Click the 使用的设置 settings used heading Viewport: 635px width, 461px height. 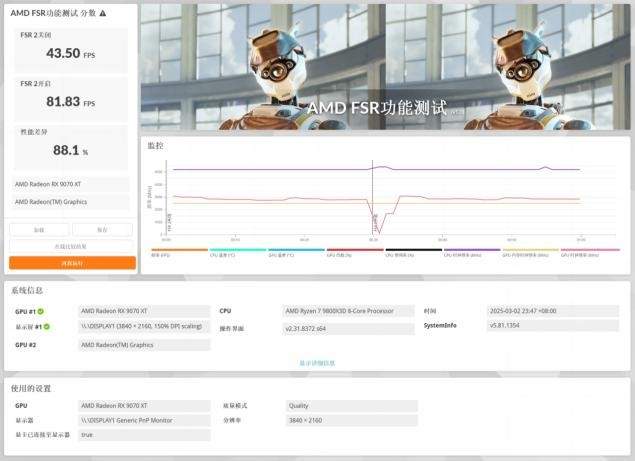tap(31, 388)
